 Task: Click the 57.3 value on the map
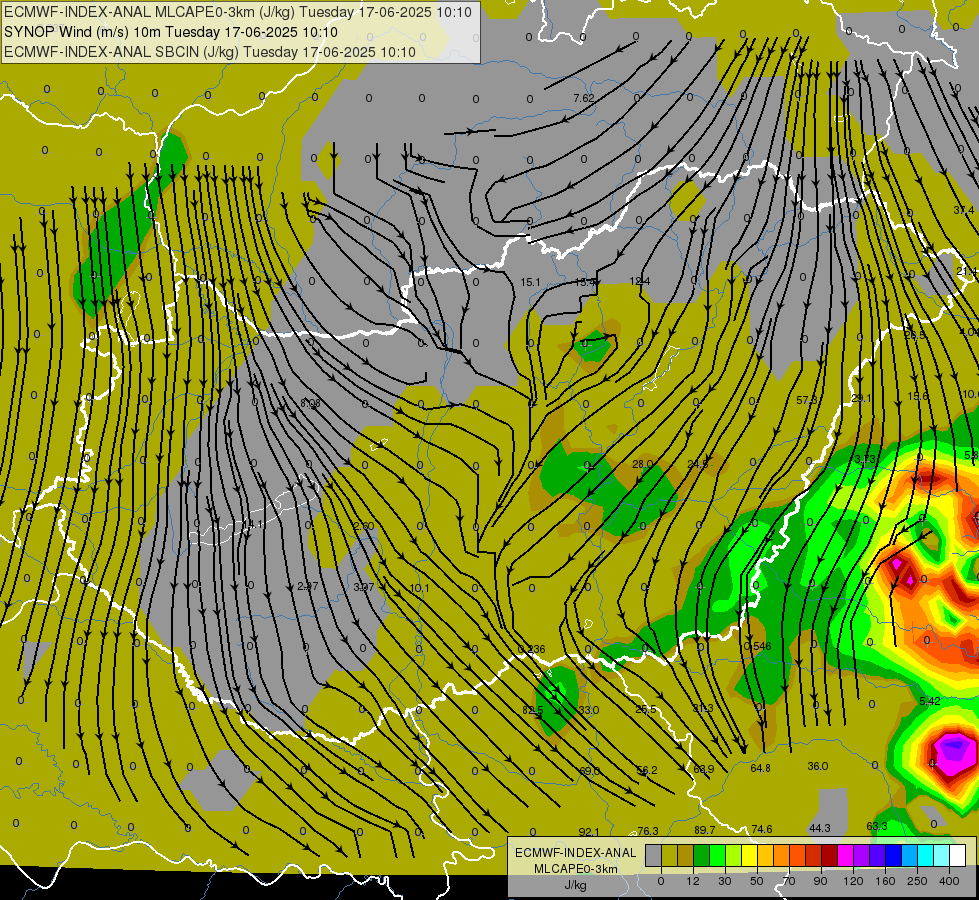[807, 400]
